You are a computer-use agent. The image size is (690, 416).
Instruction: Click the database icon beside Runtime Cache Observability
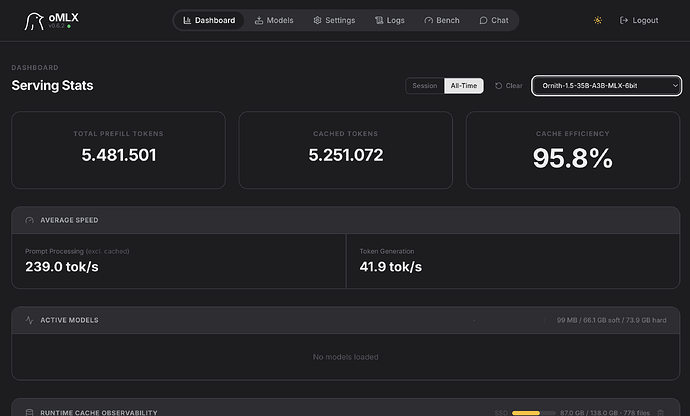point(29,412)
